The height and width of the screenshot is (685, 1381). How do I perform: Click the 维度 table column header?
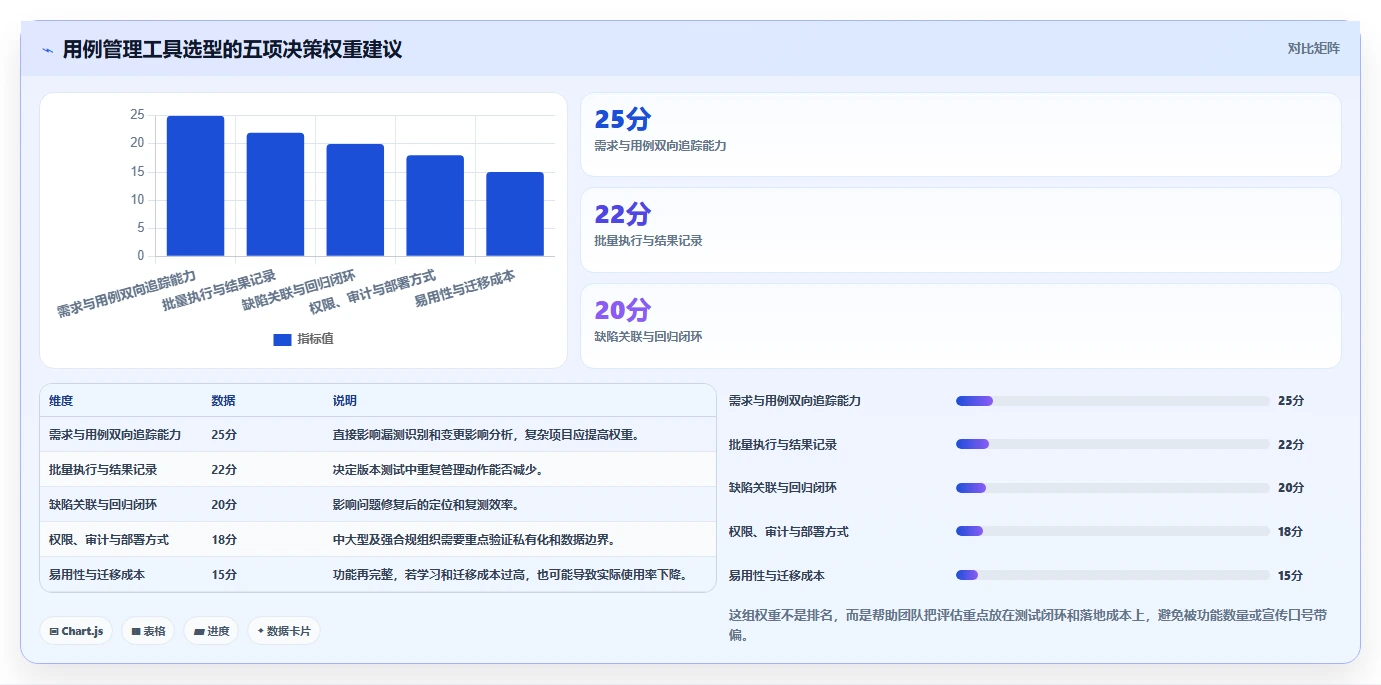[x=61, y=400]
